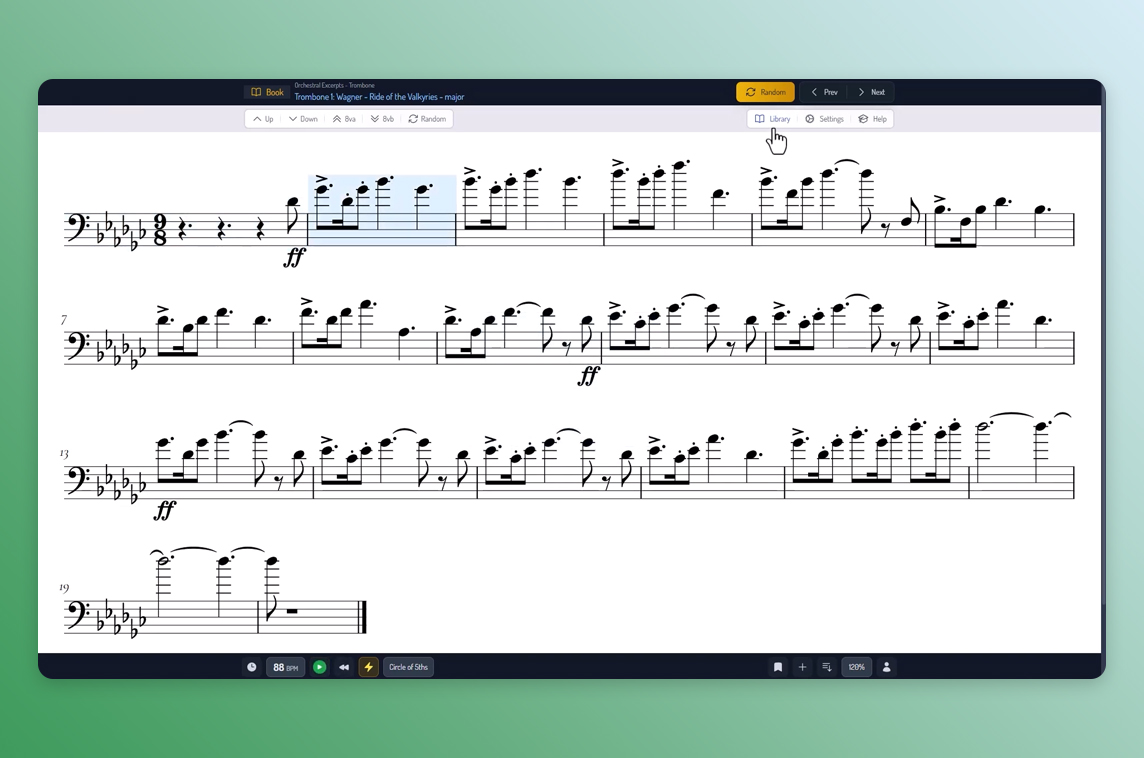Screen dimensions: 1144x758
Task: Toggle the lightning bolt button
Action: [368, 667]
